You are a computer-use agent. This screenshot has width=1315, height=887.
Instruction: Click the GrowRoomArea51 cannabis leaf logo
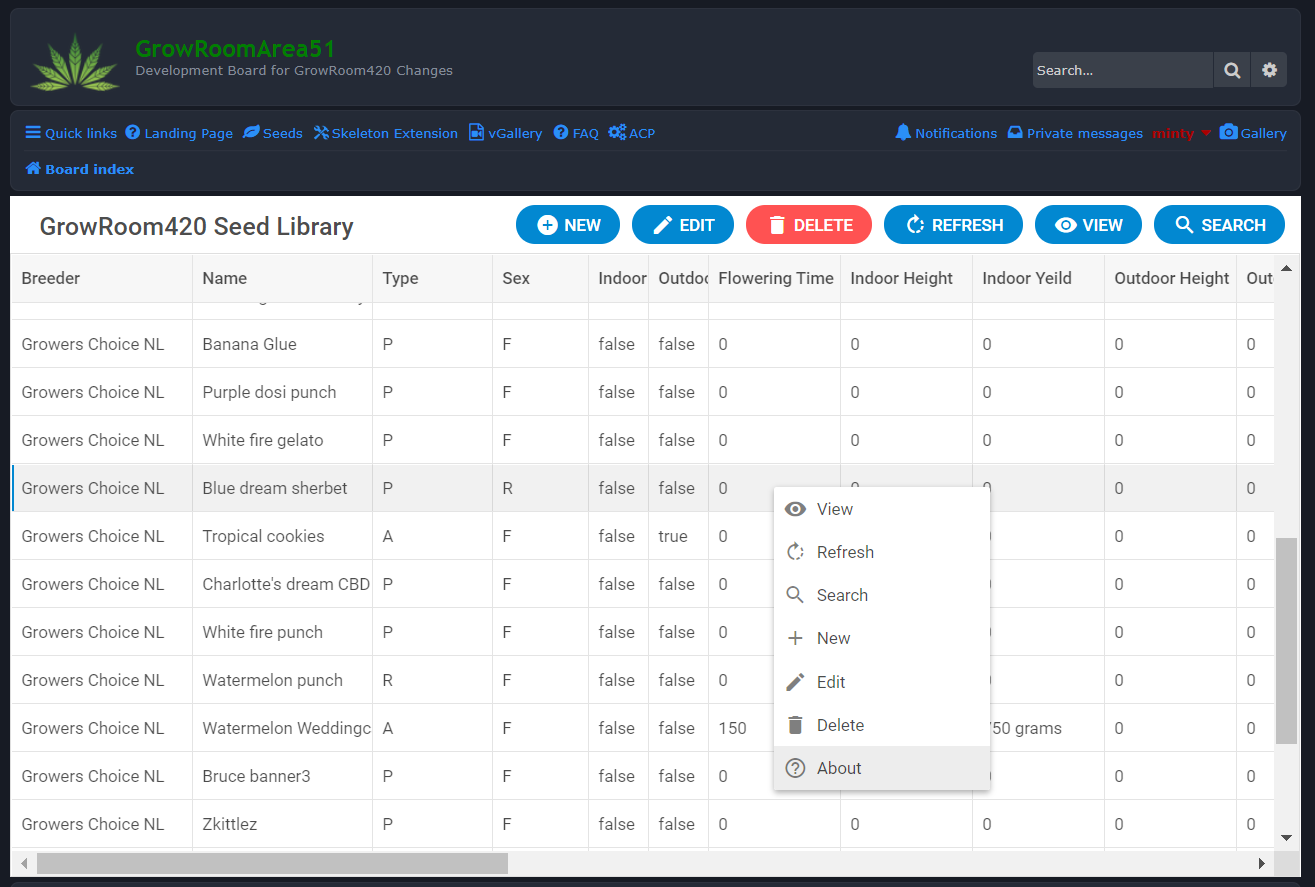75,63
